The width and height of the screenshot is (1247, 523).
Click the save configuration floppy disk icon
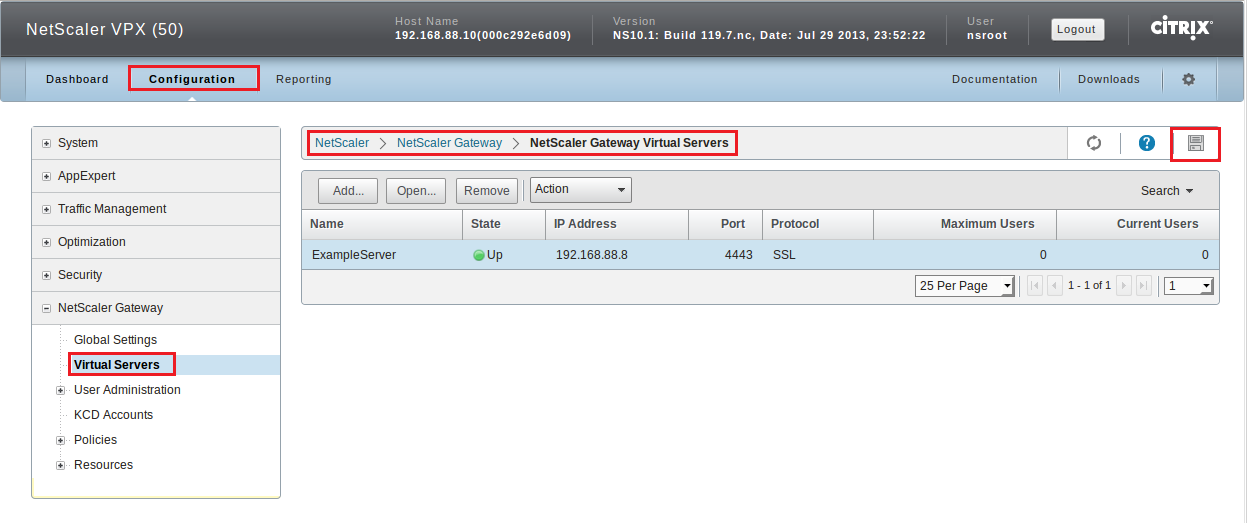pos(1195,144)
